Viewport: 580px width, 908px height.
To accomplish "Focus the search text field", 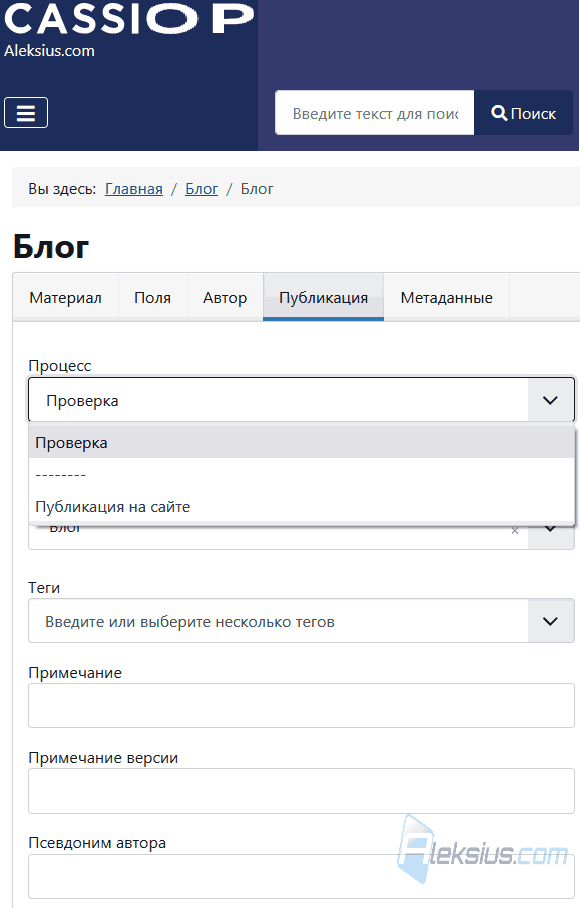I will 375,113.
